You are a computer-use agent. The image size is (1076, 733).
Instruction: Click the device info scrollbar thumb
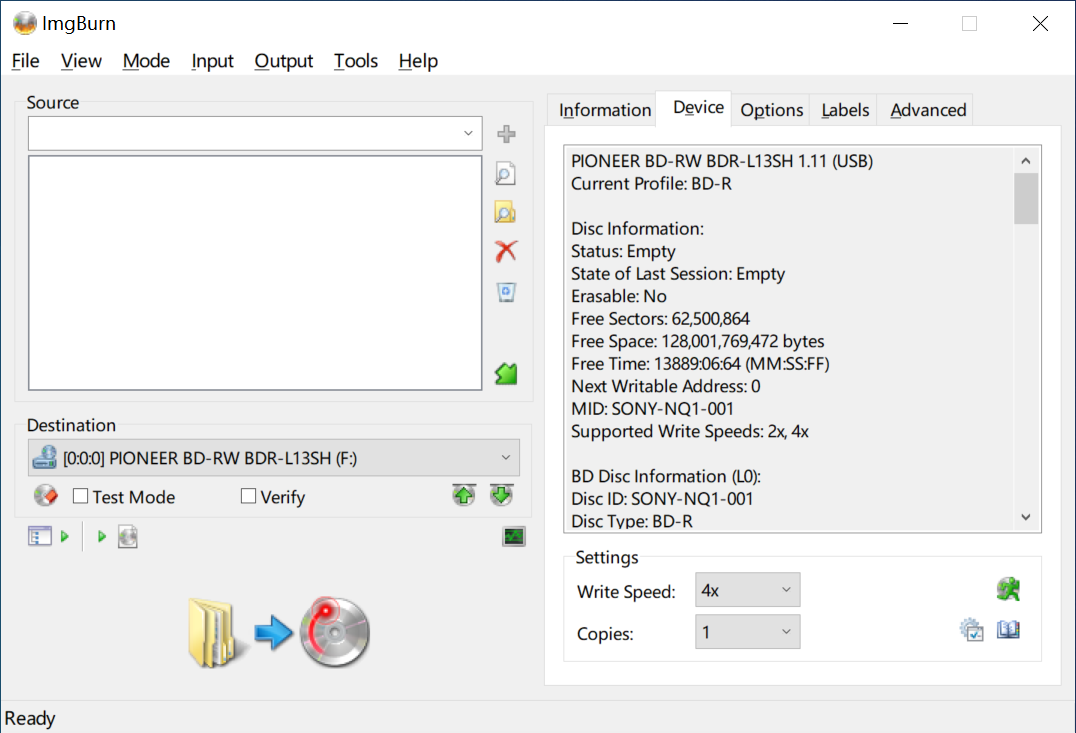1026,198
